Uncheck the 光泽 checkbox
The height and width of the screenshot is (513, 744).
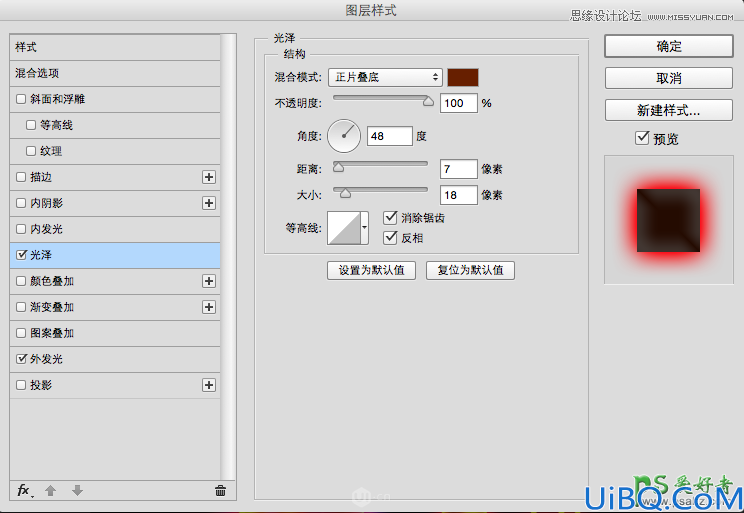[21, 255]
